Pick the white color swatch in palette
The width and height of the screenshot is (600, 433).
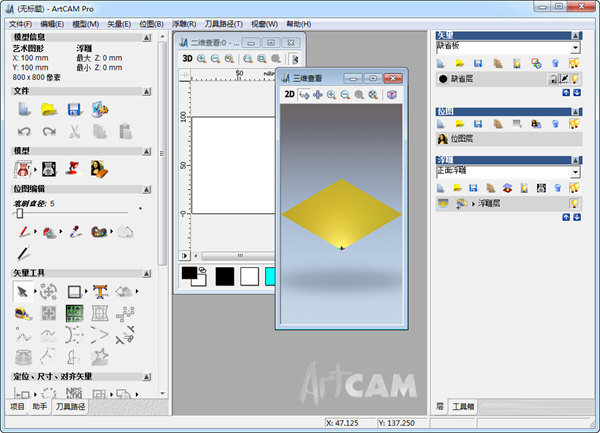(x=249, y=277)
